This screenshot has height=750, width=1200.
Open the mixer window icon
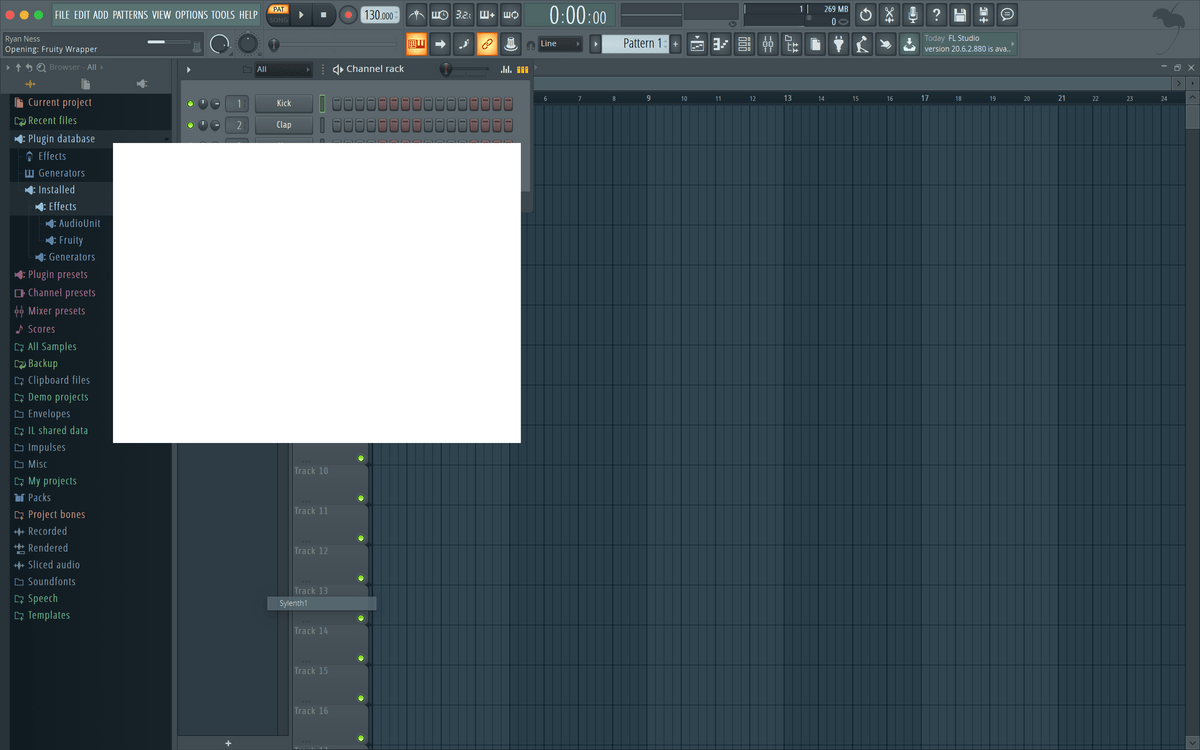pyautogui.click(x=768, y=44)
